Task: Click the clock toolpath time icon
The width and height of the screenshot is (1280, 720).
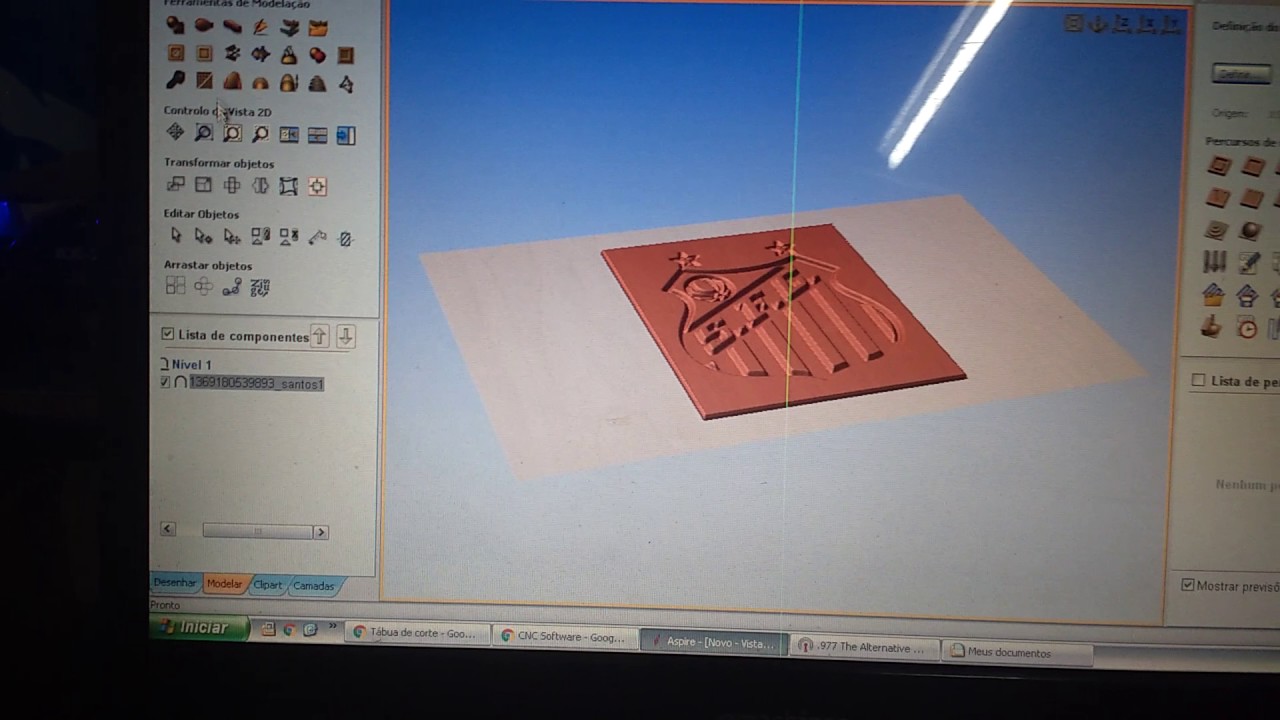Action: [1247, 328]
